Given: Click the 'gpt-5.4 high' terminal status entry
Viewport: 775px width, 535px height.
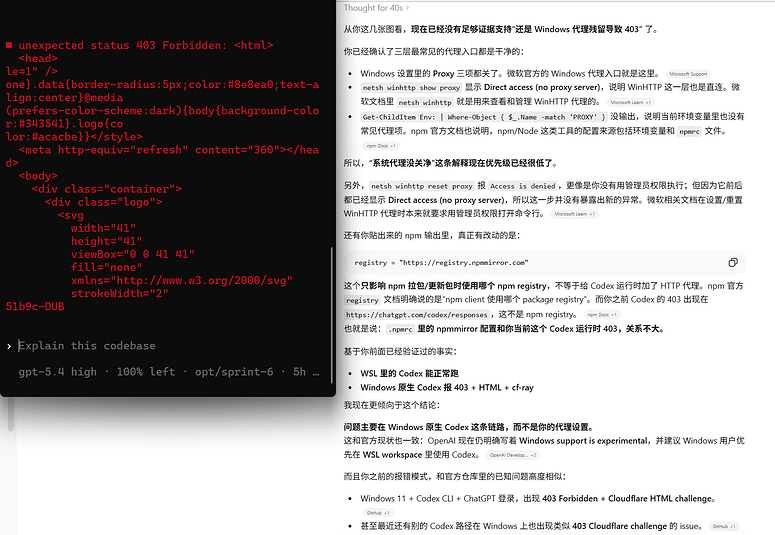Looking at the screenshot, I should click(57, 372).
